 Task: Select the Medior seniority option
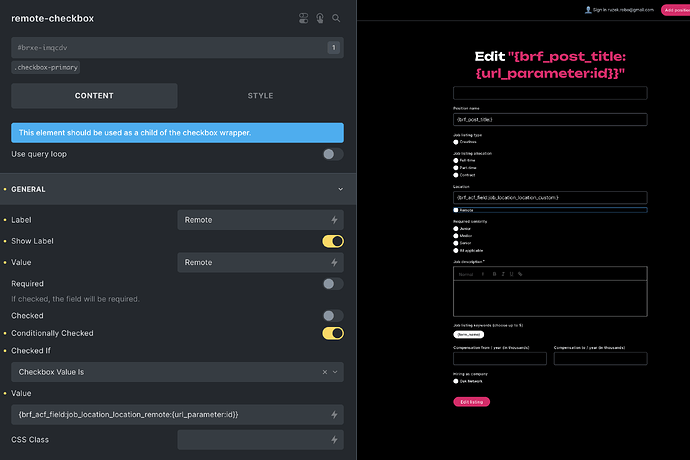(456, 236)
